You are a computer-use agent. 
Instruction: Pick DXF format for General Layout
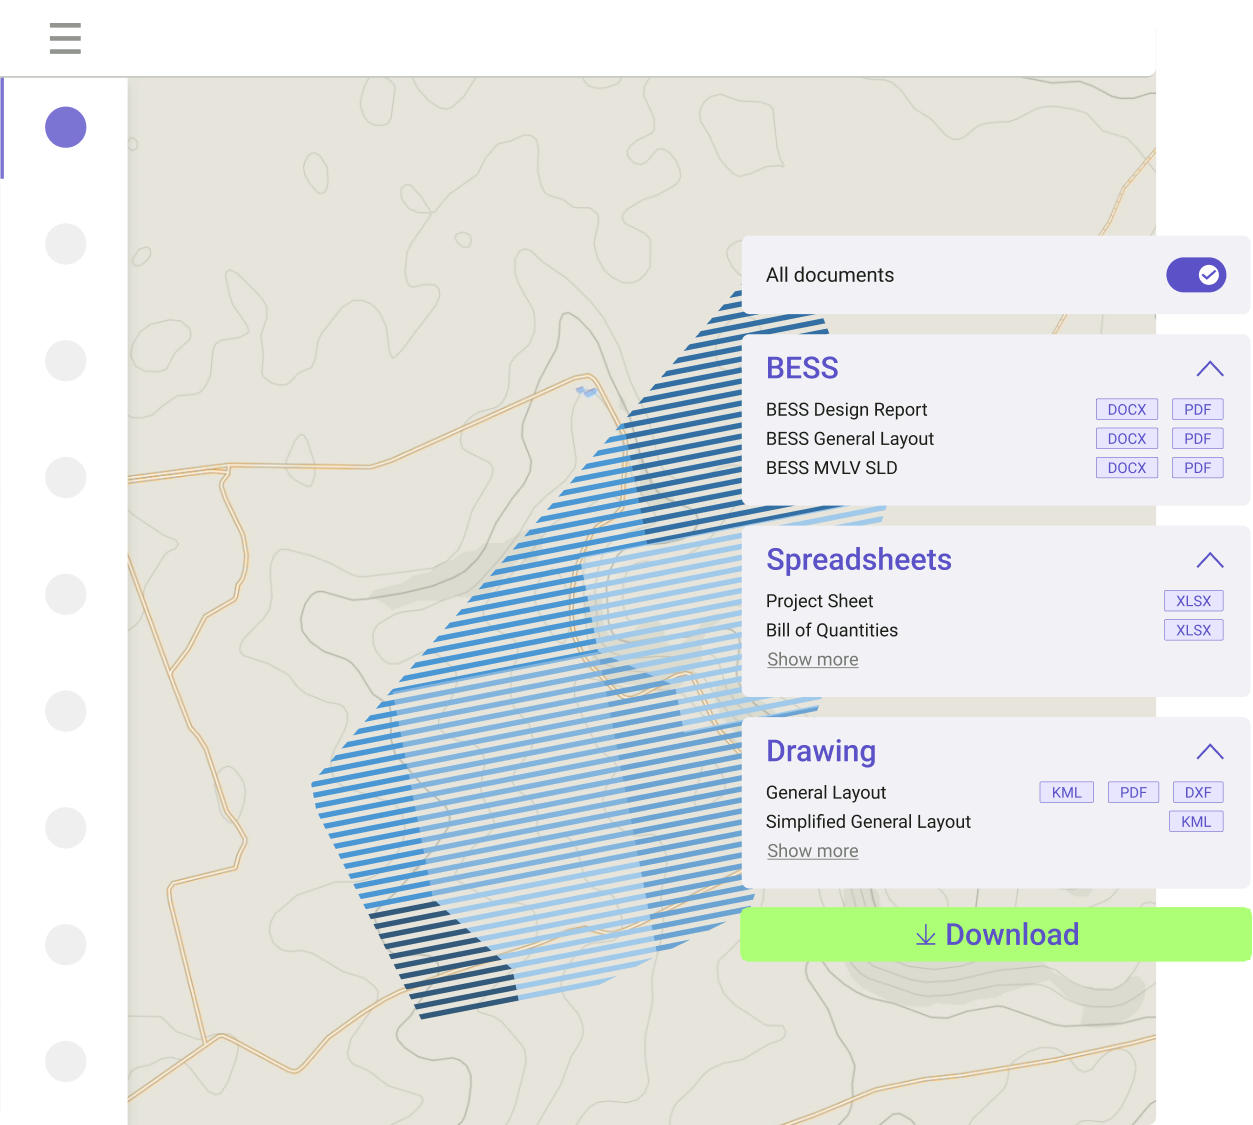tap(1197, 793)
